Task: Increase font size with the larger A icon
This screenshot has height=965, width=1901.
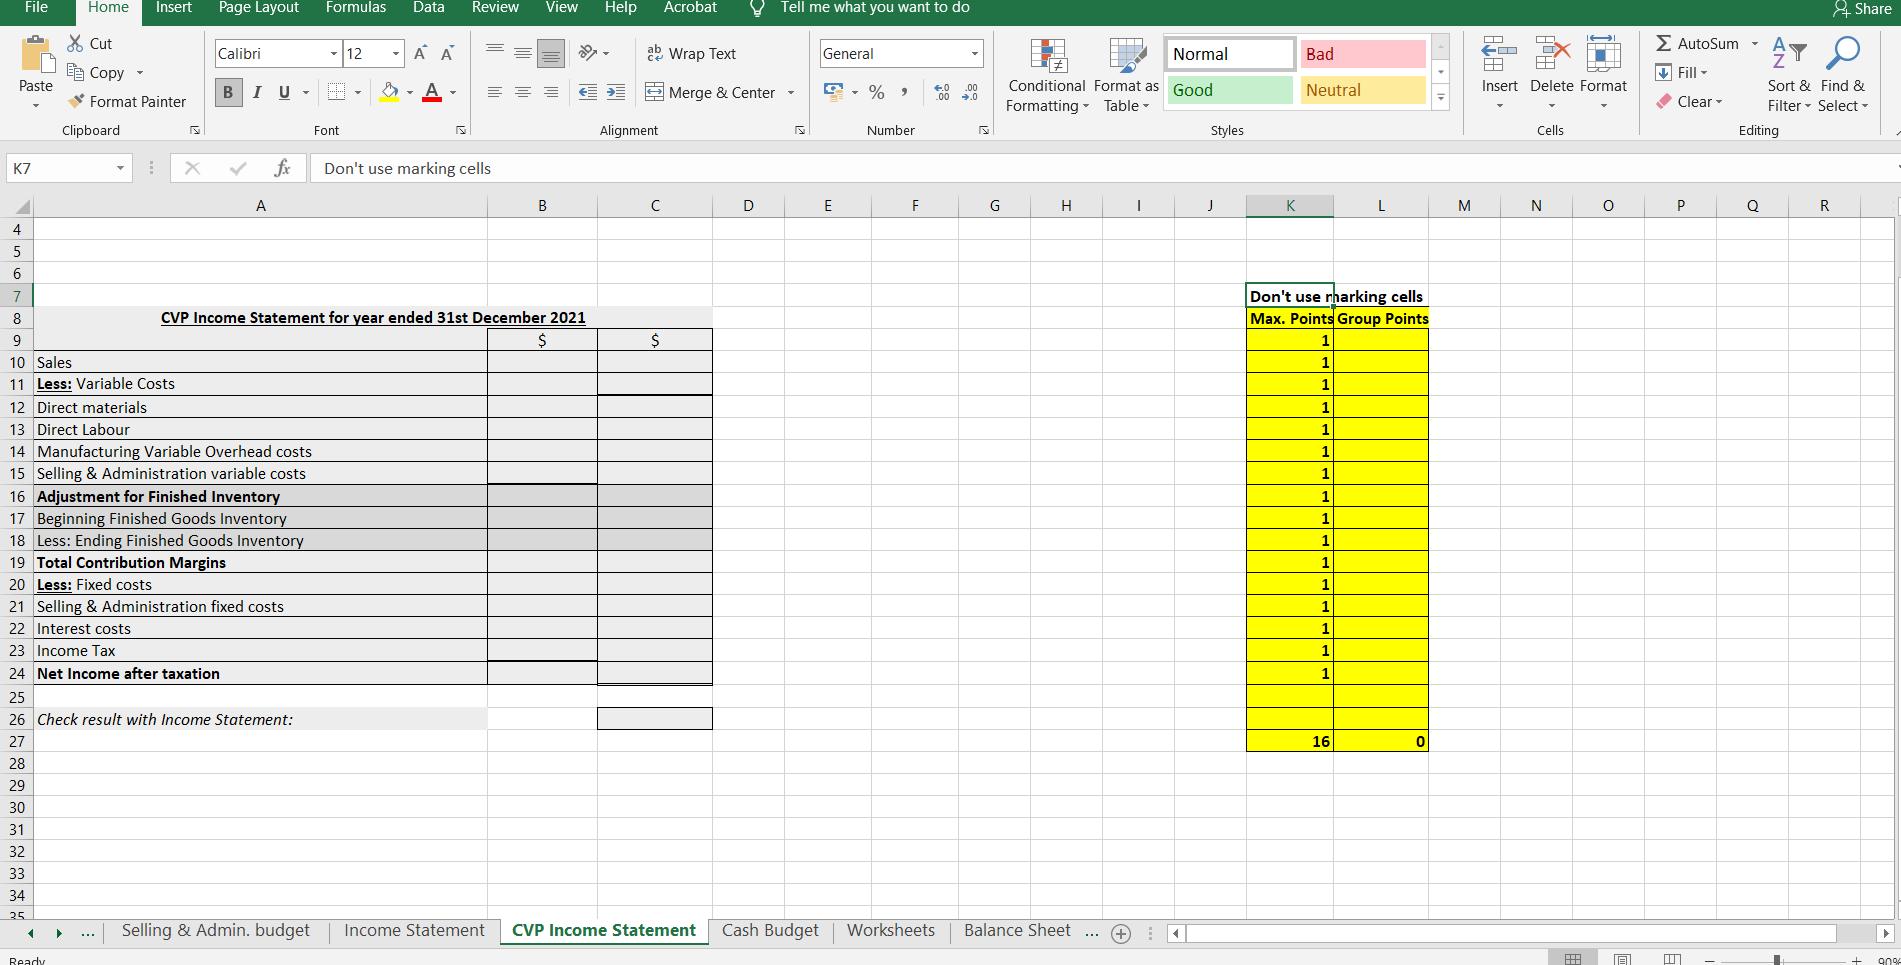Action: (x=421, y=53)
